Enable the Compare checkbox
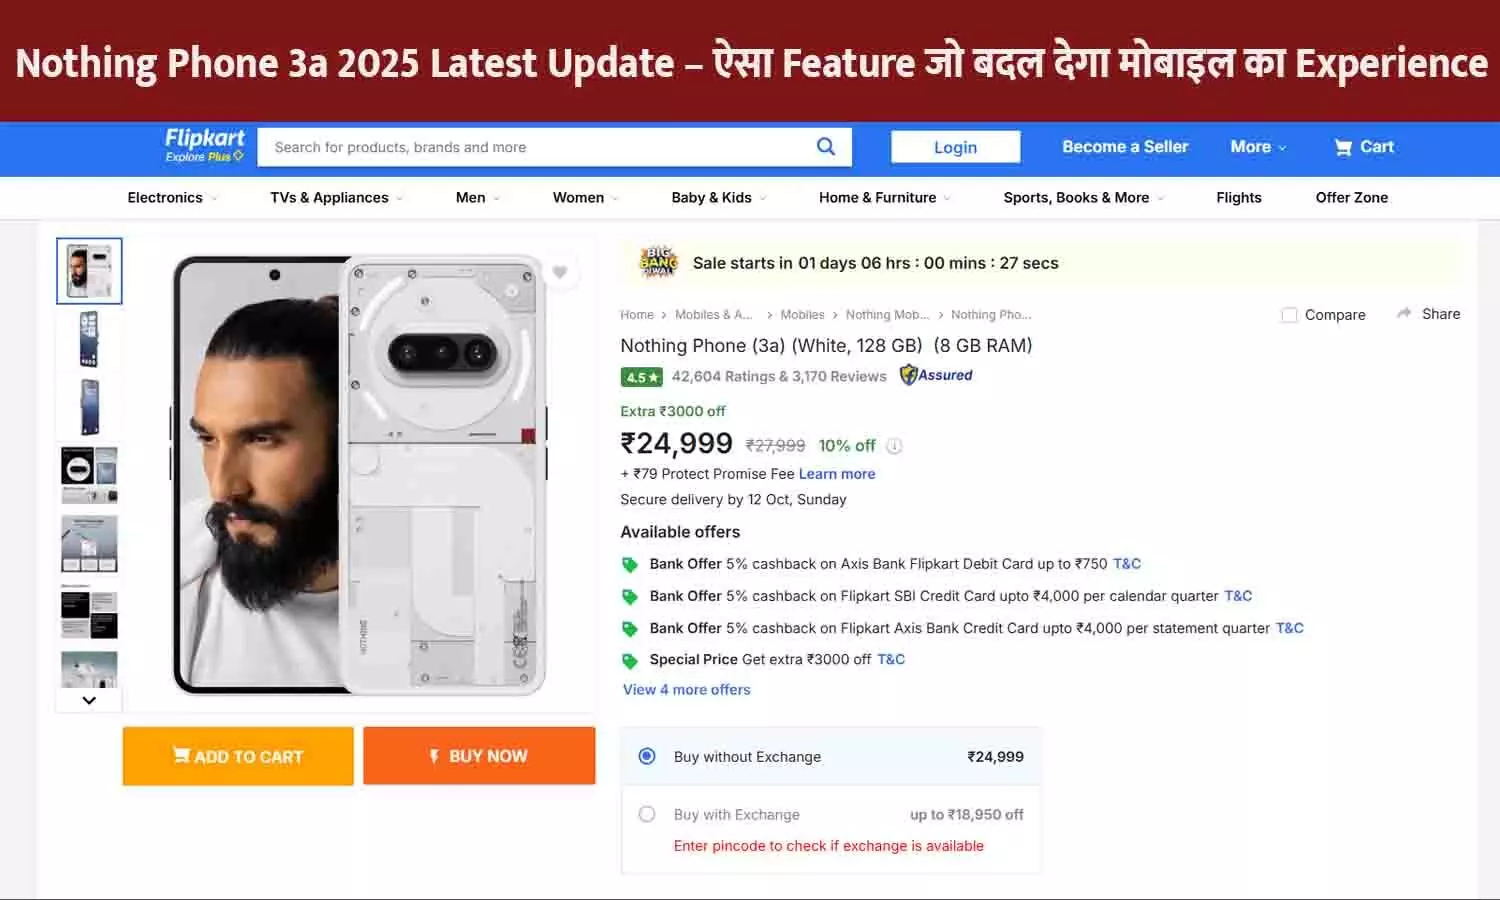The height and width of the screenshot is (900, 1500). coord(1289,314)
